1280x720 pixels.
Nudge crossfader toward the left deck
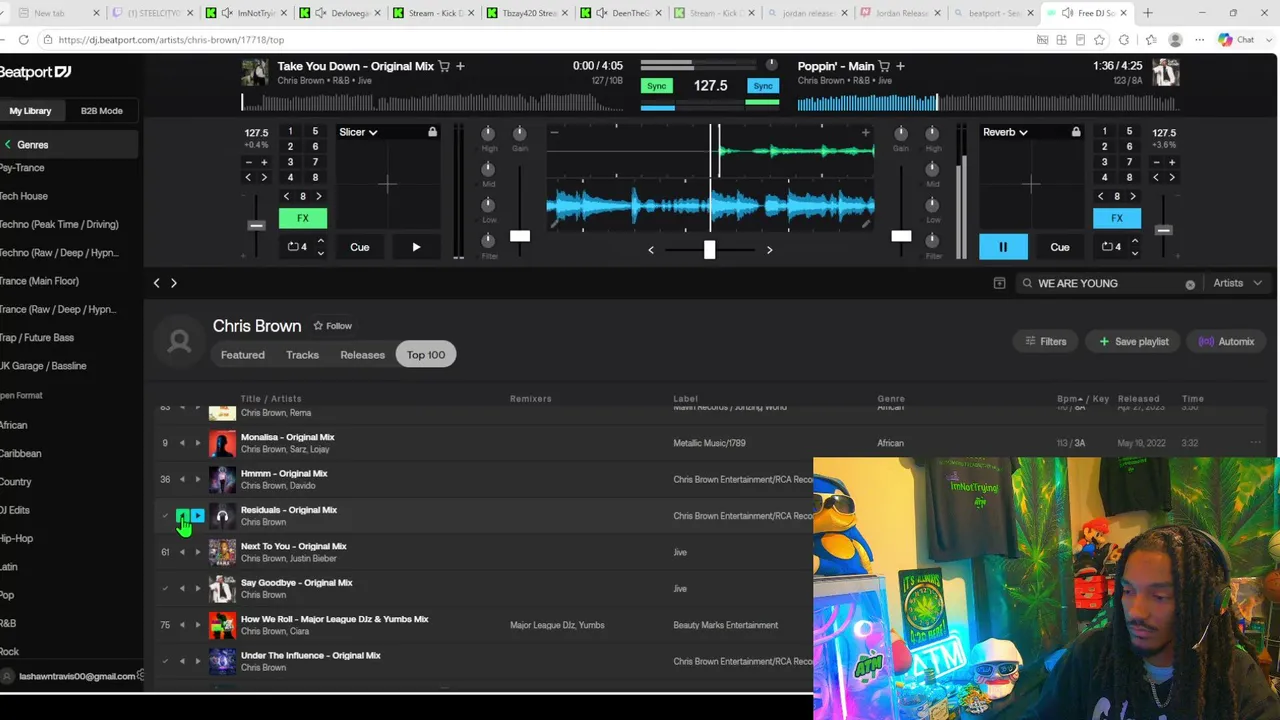(651, 250)
